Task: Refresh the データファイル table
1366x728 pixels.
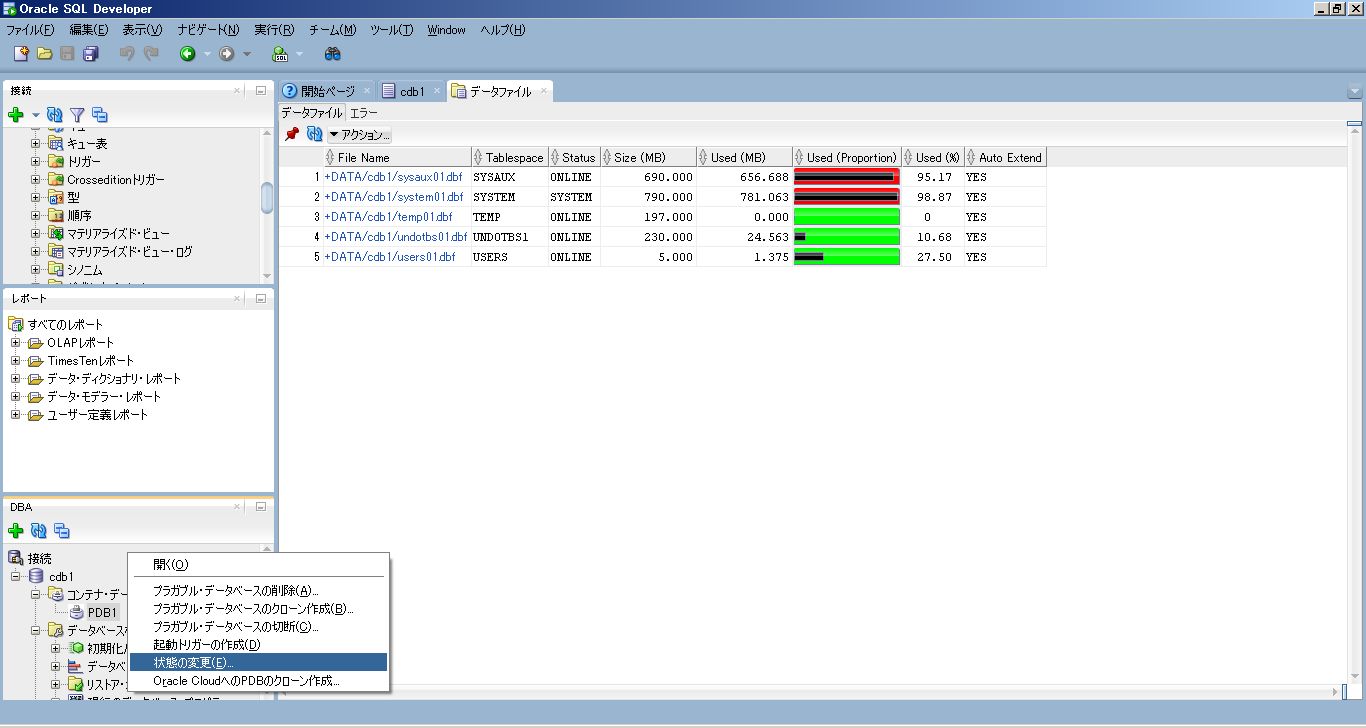Action: click(x=314, y=134)
